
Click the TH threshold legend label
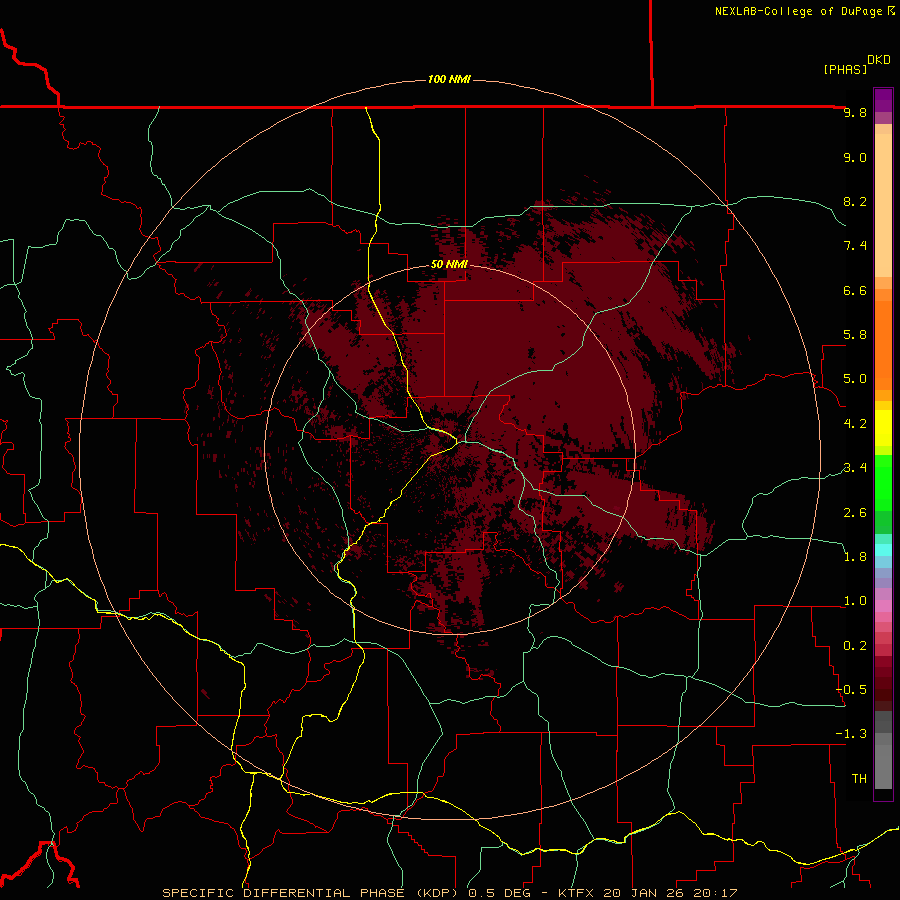coord(859,778)
